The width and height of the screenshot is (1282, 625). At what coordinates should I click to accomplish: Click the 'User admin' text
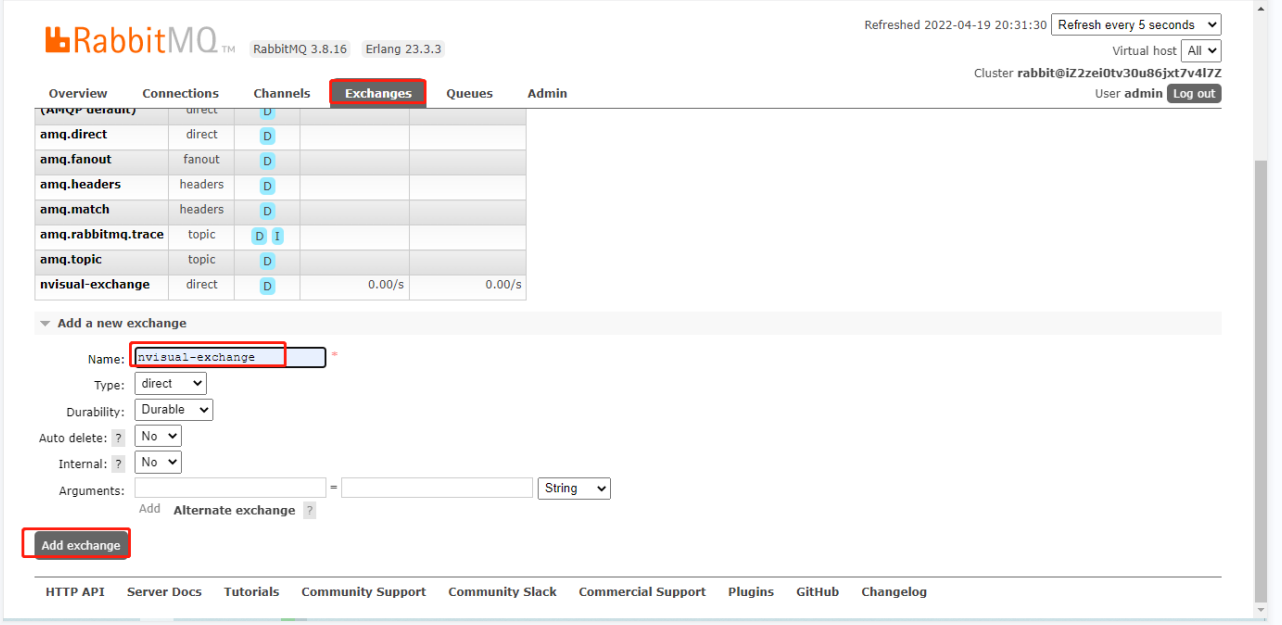coord(1129,93)
